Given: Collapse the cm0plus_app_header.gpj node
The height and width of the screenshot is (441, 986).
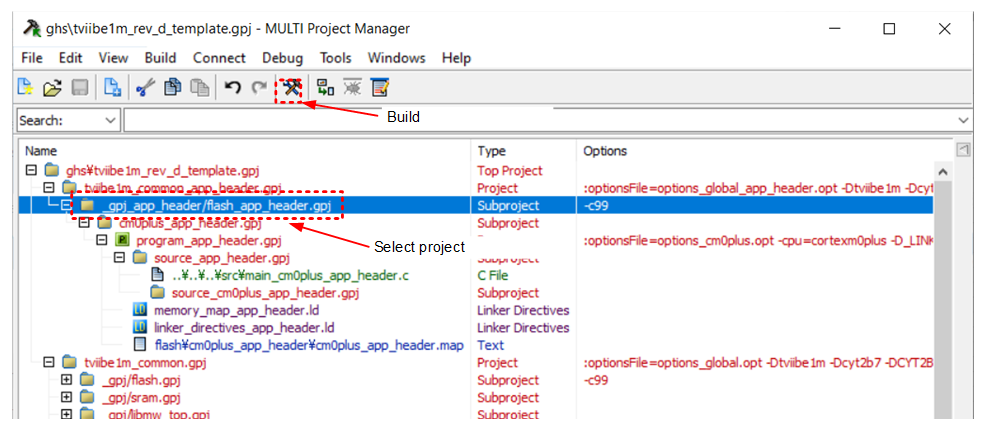Looking at the screenshot, I should coord(84,223).
